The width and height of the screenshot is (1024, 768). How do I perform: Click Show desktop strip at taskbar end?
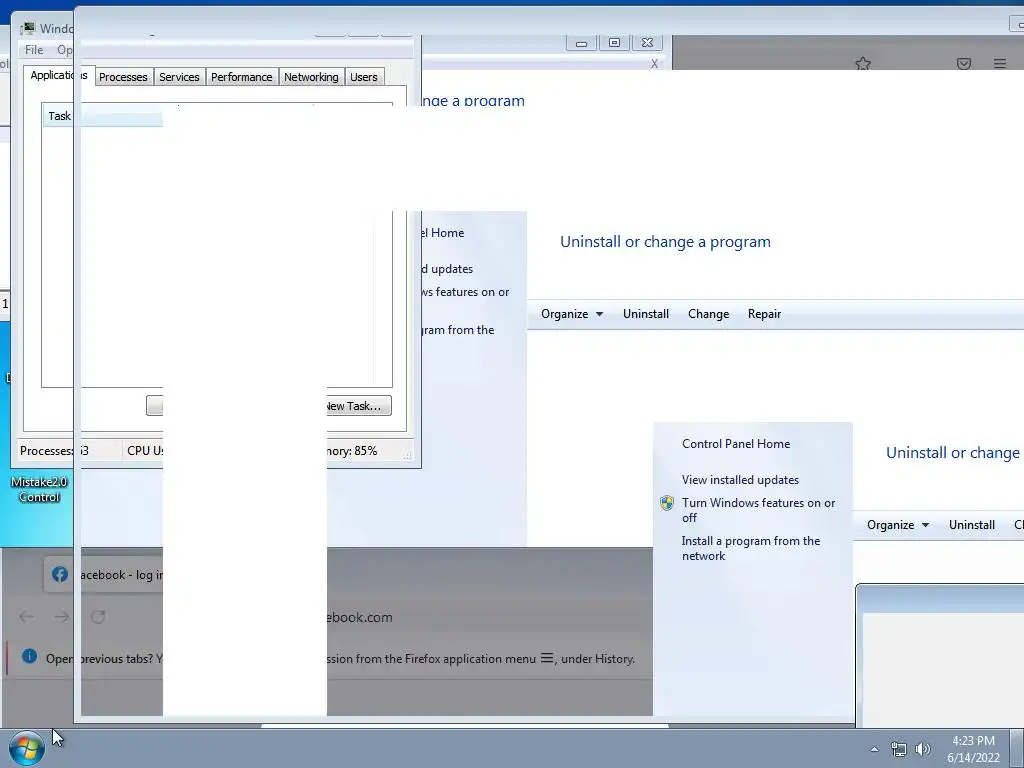(x=1017, y=749)
